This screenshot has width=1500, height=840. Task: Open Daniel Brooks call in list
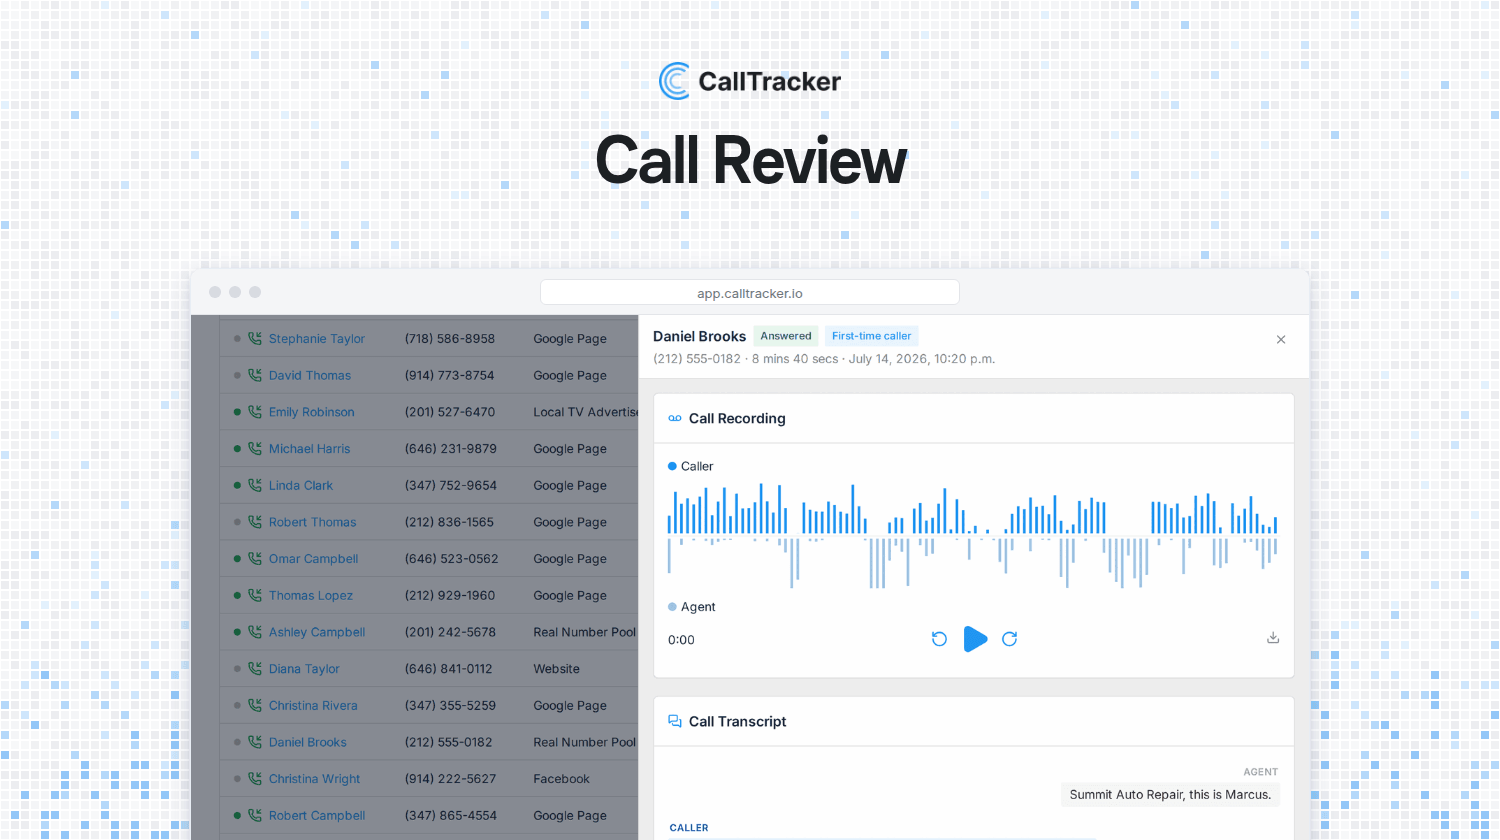(308, 742)
